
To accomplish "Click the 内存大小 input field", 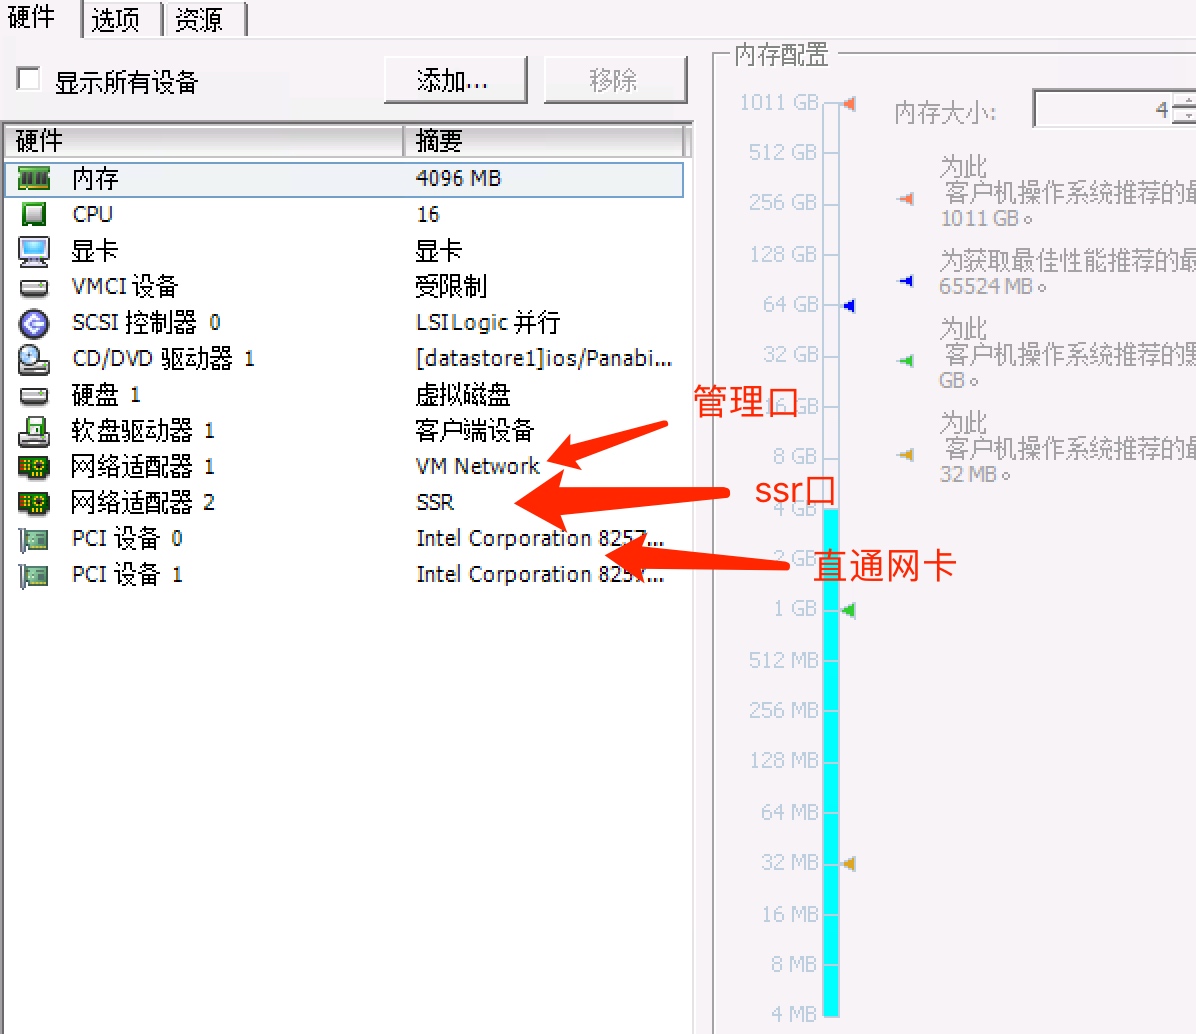I will (1103, 109).
